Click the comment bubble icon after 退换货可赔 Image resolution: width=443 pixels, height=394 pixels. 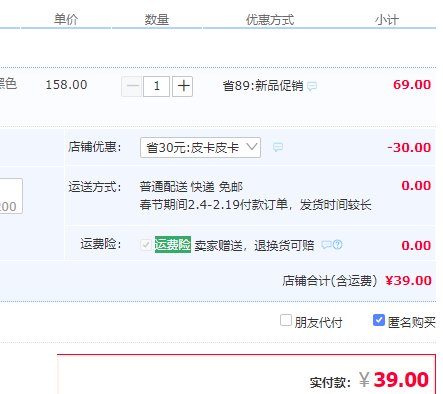(326, 245)
